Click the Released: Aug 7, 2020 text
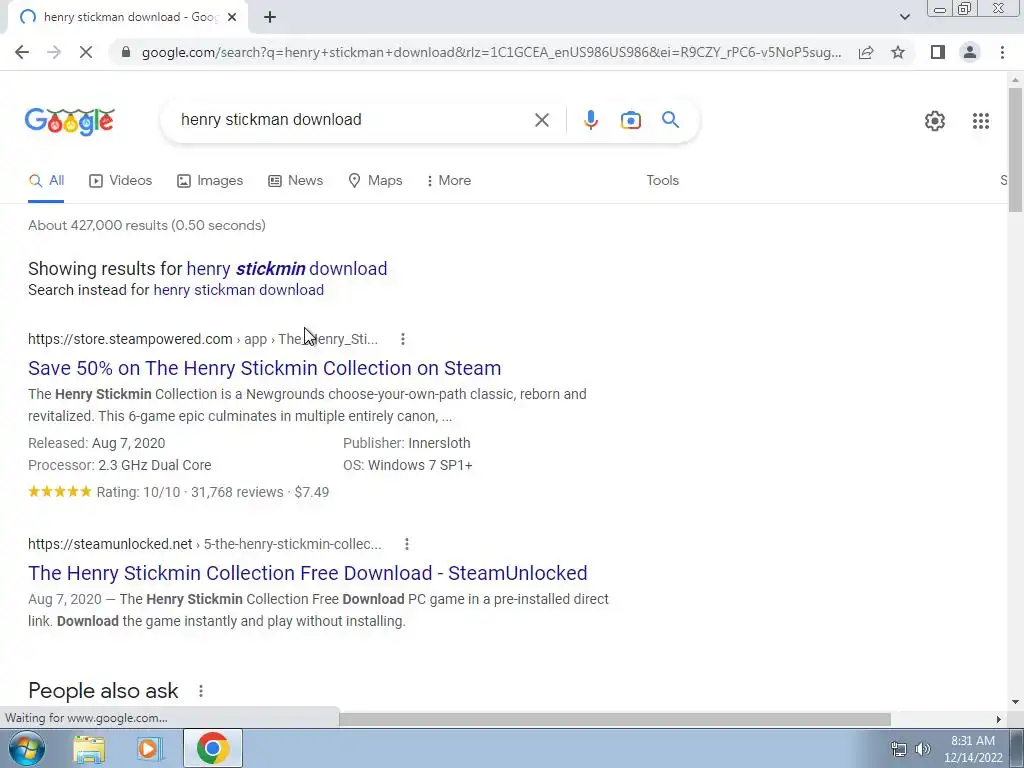Image resolution: width=1024 pixels, height=768 pixels. [x=97, y=443]
